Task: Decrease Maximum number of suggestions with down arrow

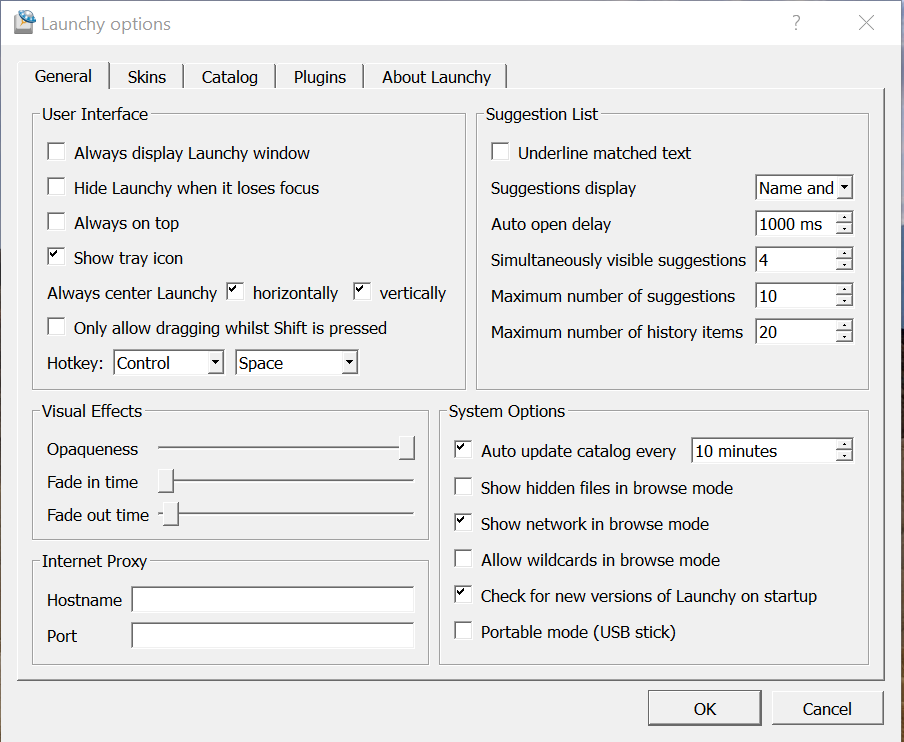Action: pos(845,302)
